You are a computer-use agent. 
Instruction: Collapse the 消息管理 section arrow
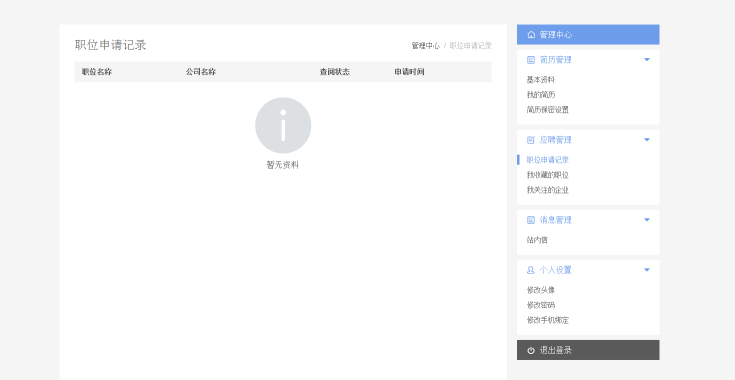[647, 220]
